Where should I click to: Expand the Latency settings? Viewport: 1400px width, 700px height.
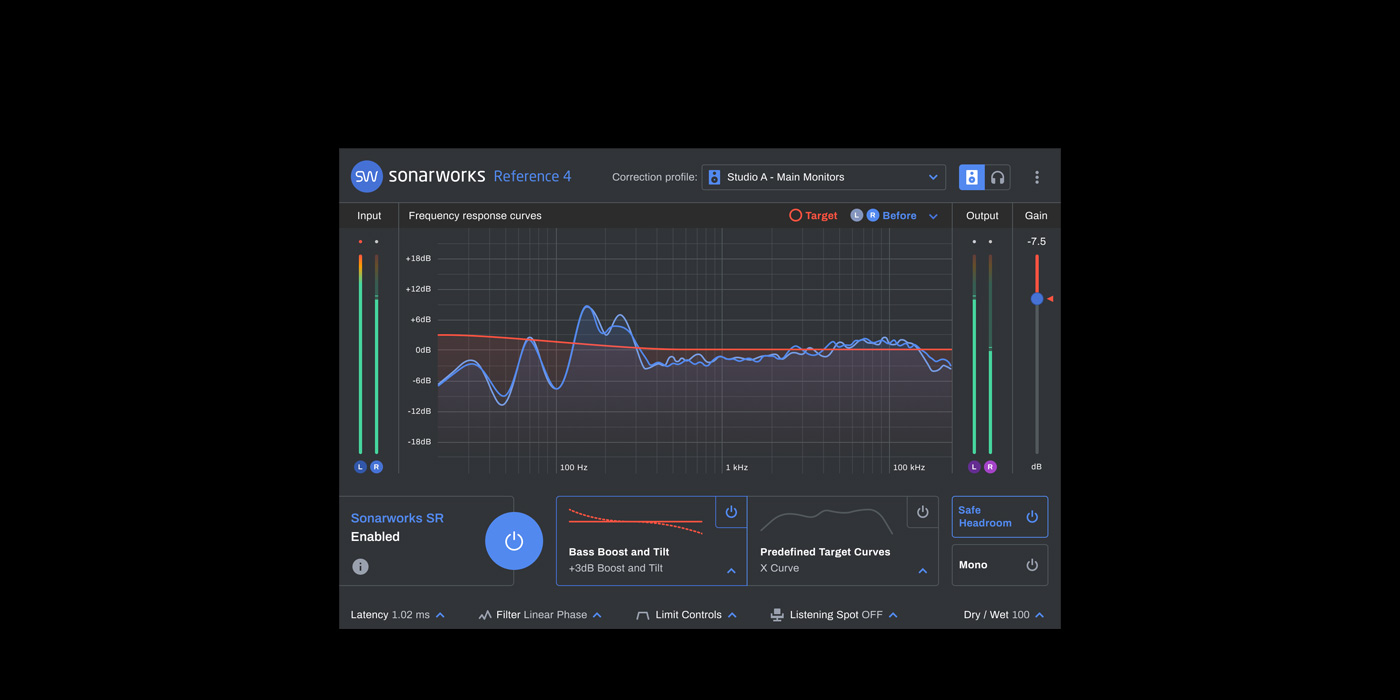[x=440, y=615]
